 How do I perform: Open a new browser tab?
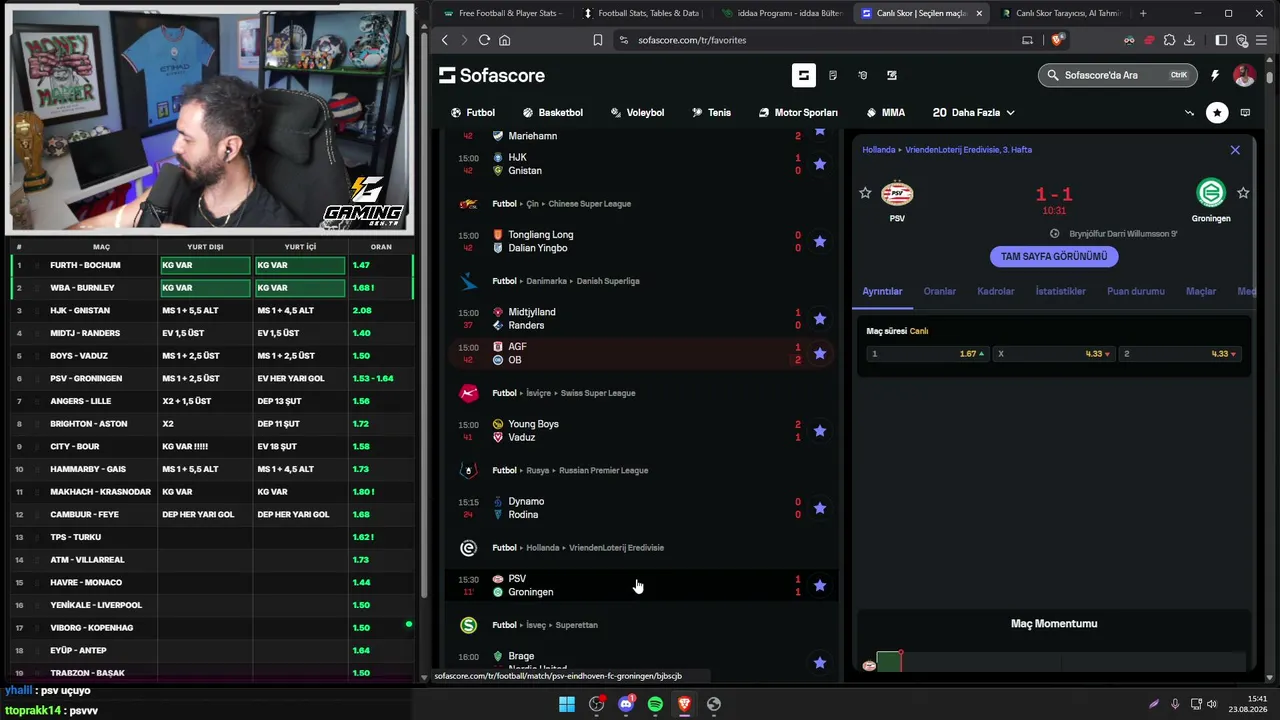(x=1143, y=13)
